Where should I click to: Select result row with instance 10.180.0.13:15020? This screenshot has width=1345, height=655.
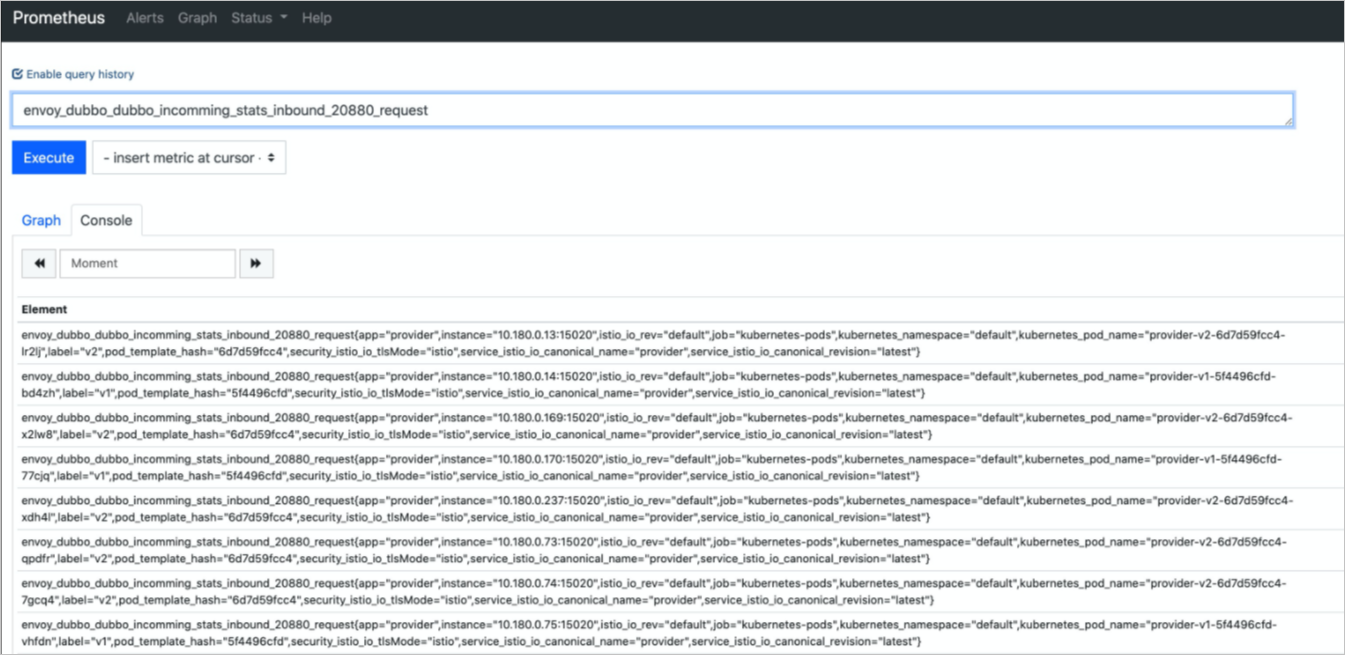[680, 343]
